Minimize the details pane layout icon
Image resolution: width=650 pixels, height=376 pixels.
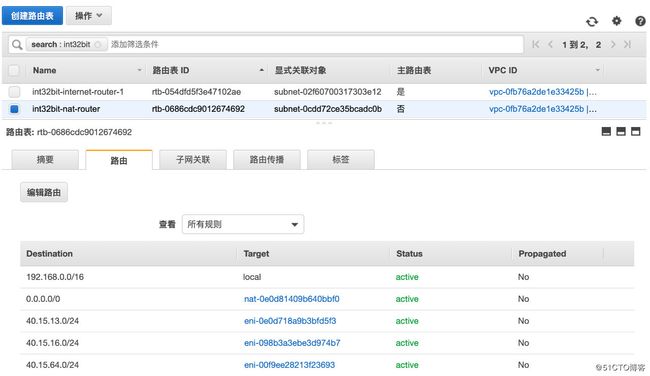tap(606, 131)
